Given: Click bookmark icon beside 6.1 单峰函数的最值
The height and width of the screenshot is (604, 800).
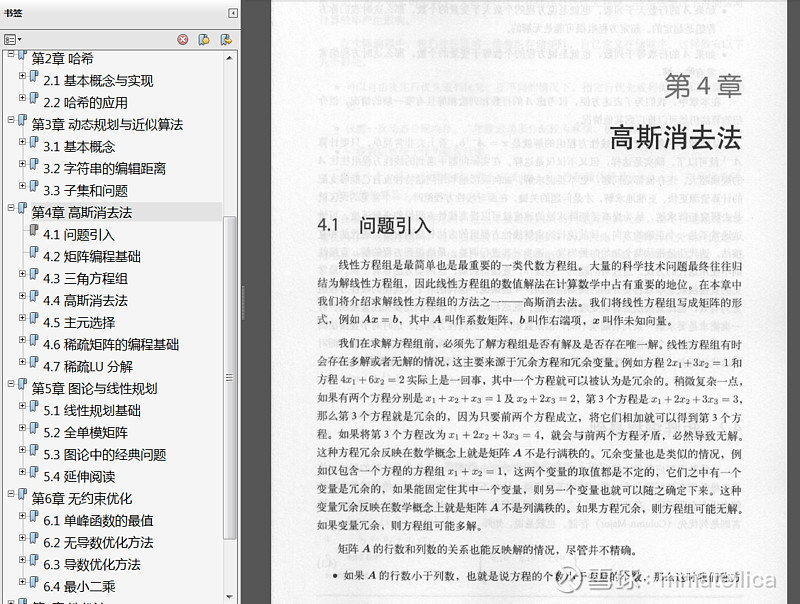Looking at the screenshot, I should (x=34, y=519).
